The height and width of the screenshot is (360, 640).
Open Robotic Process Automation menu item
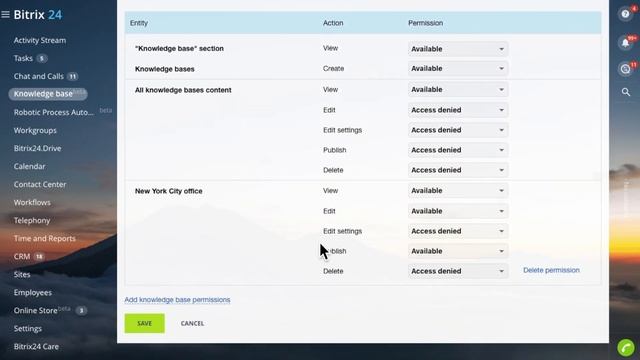[x=54, y=112]
